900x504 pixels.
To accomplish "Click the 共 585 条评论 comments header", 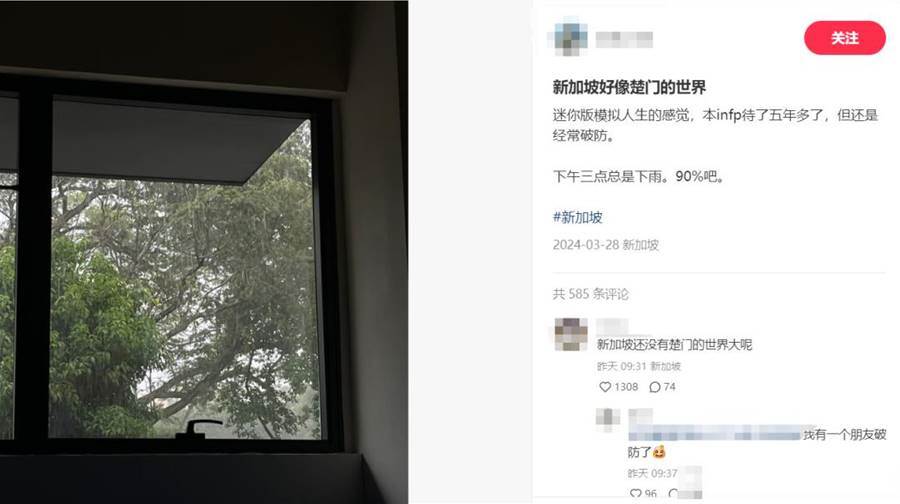I will pos(591,294).
